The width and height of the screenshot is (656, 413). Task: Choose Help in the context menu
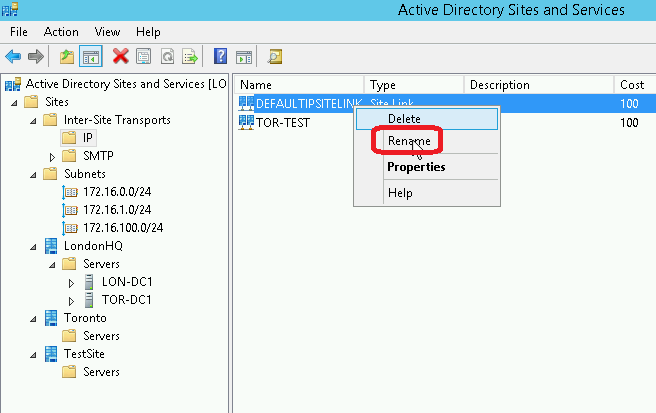tap(427, 193)
